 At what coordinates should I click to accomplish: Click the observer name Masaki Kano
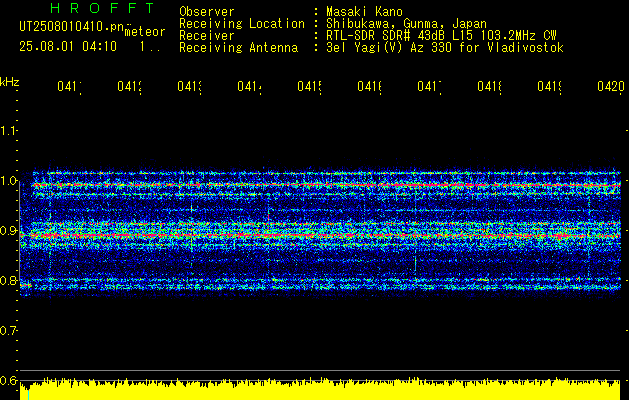(x=364, y=12)
